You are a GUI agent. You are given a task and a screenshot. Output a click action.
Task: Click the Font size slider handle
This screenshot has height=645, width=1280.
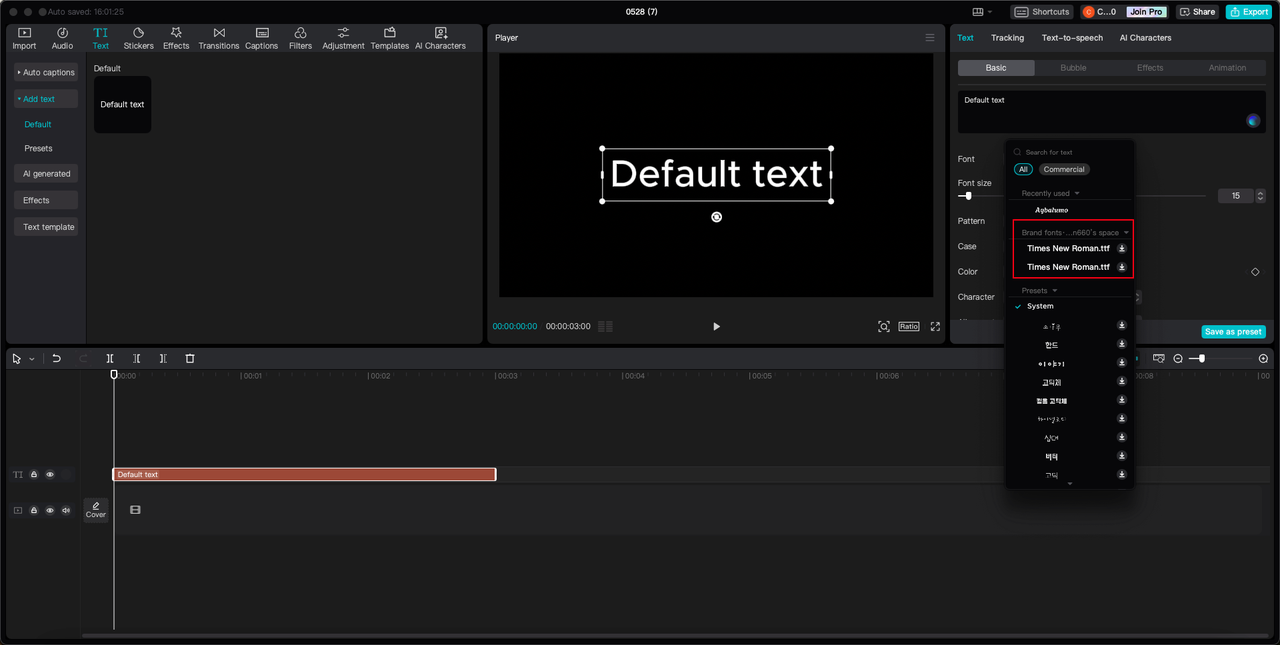click(x=968, y=196)
